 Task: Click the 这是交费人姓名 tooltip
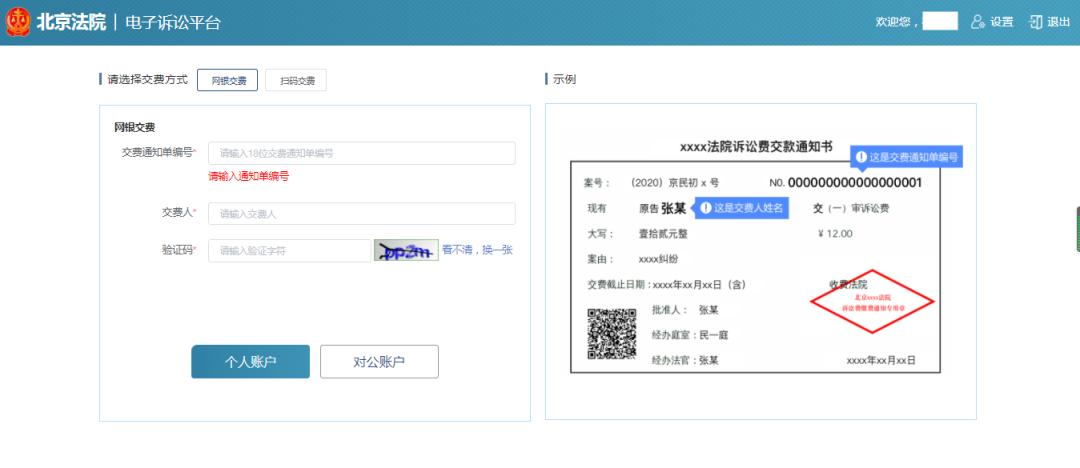[x=740, y=208]
